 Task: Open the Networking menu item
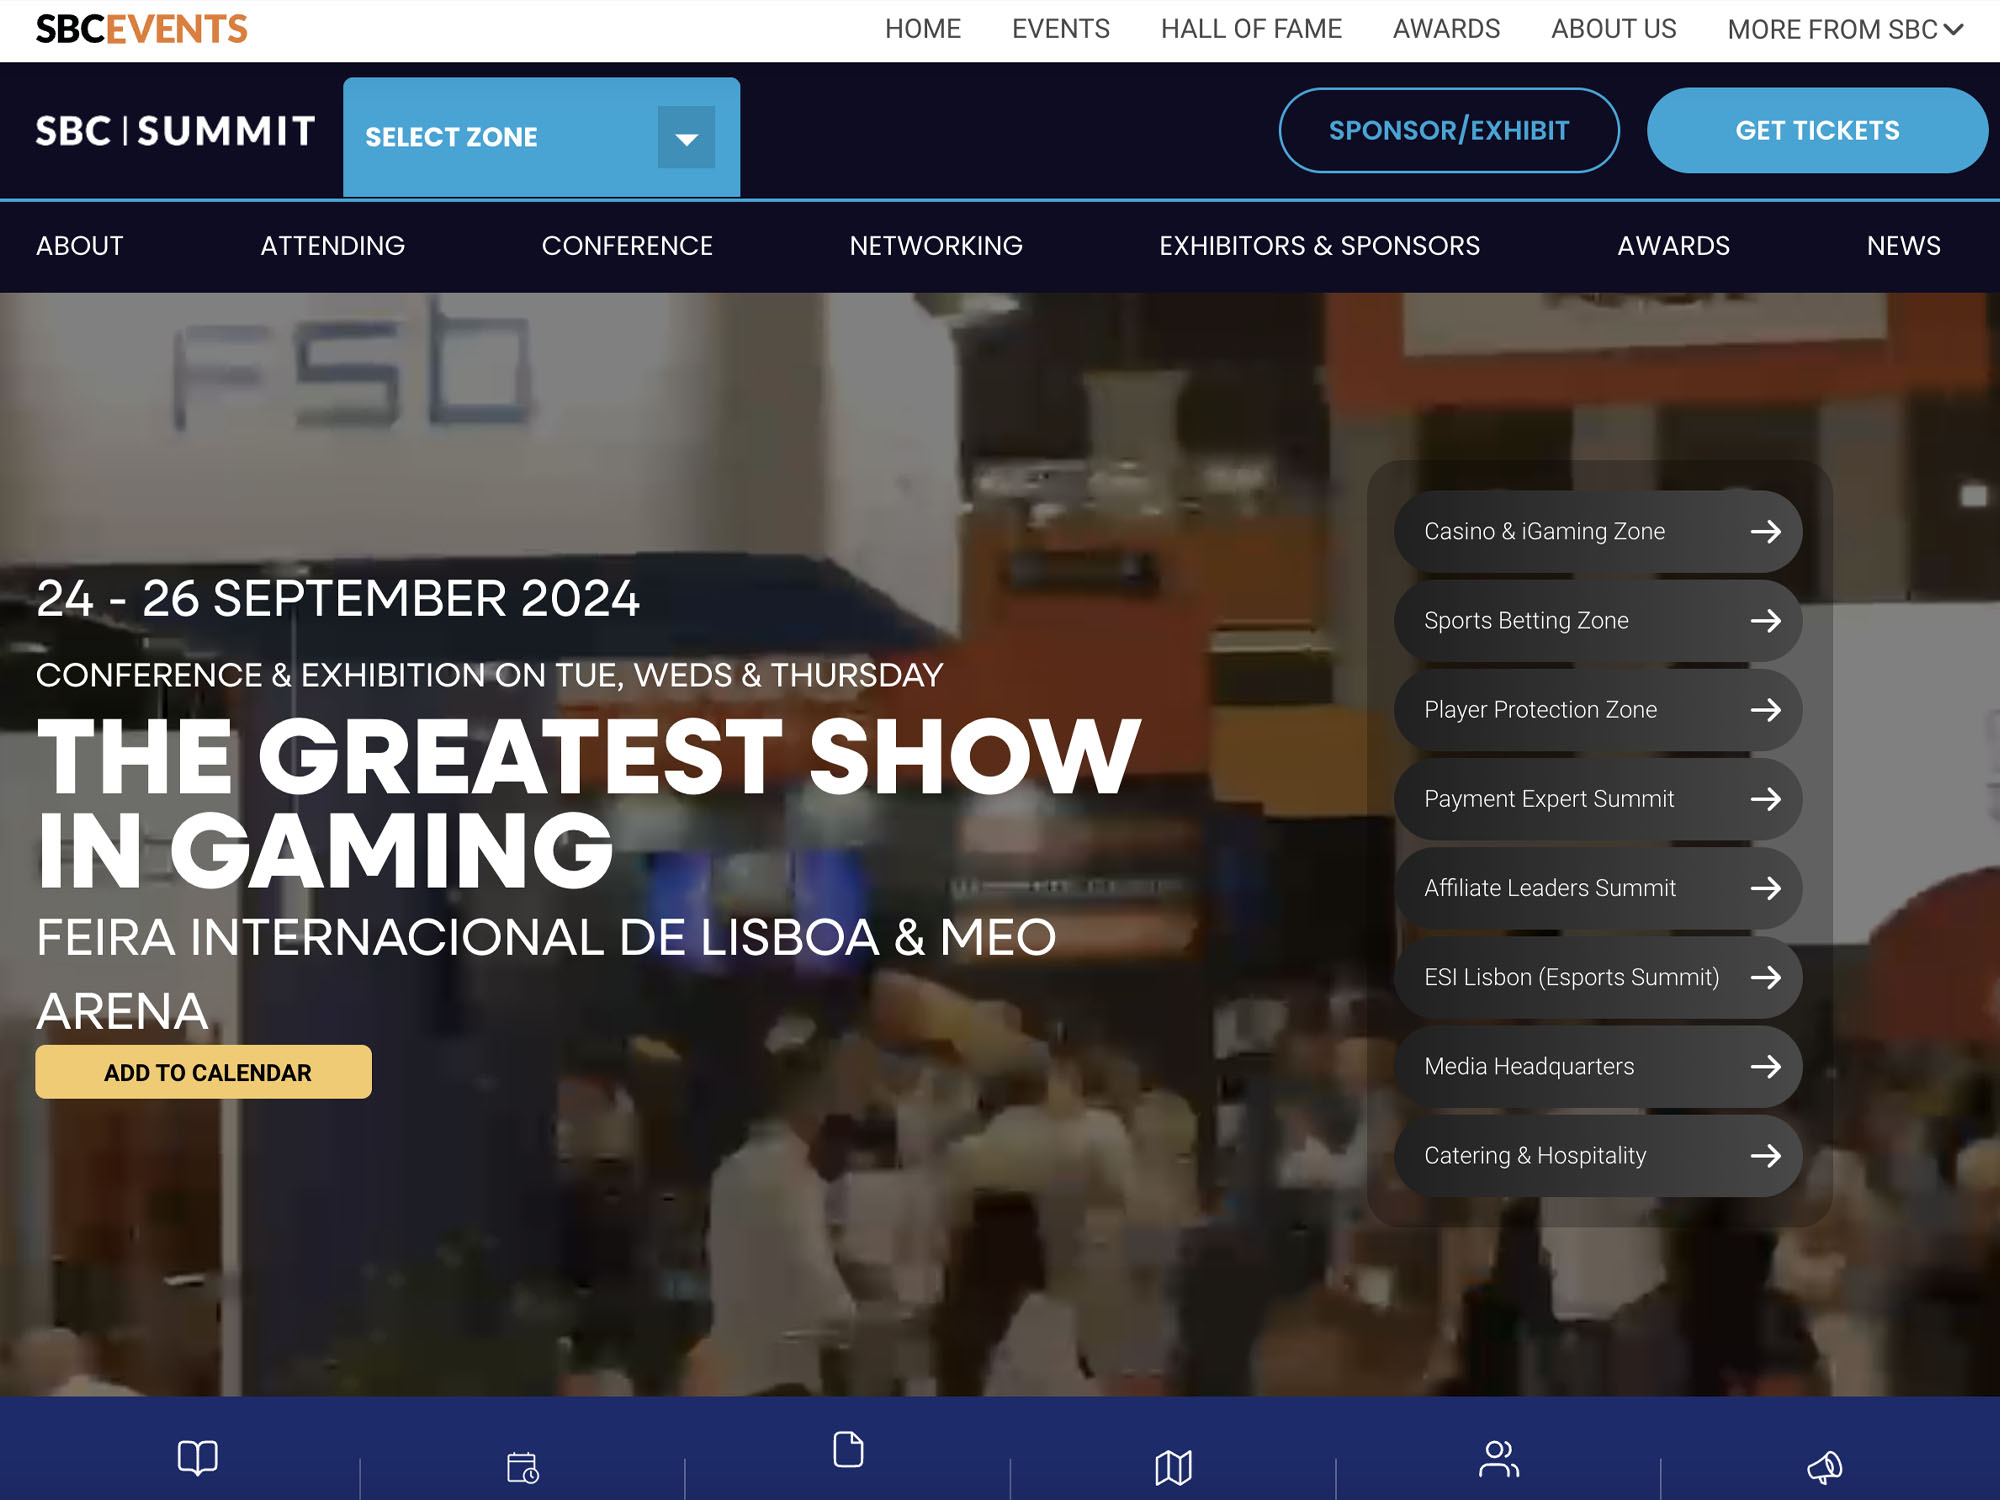[x=936, y=246]
